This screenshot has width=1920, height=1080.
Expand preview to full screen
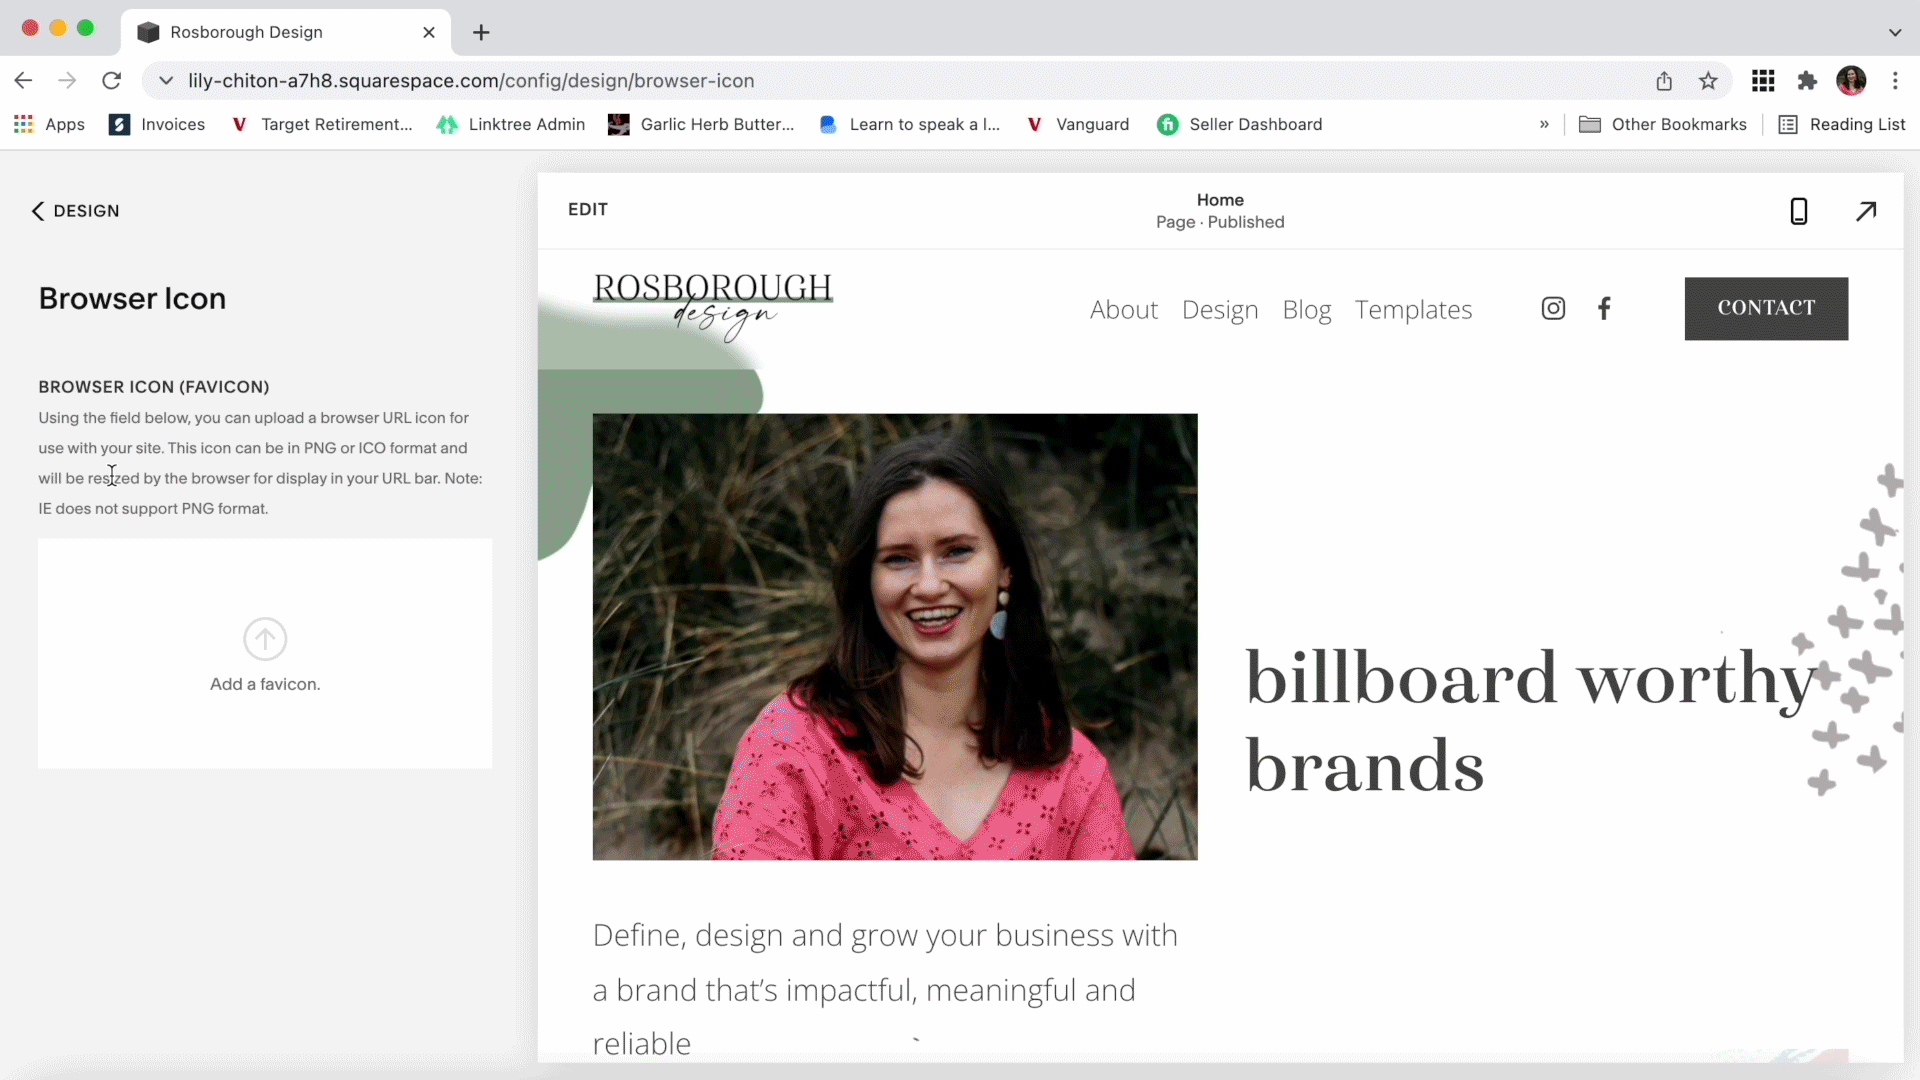tap(1866, 211)
